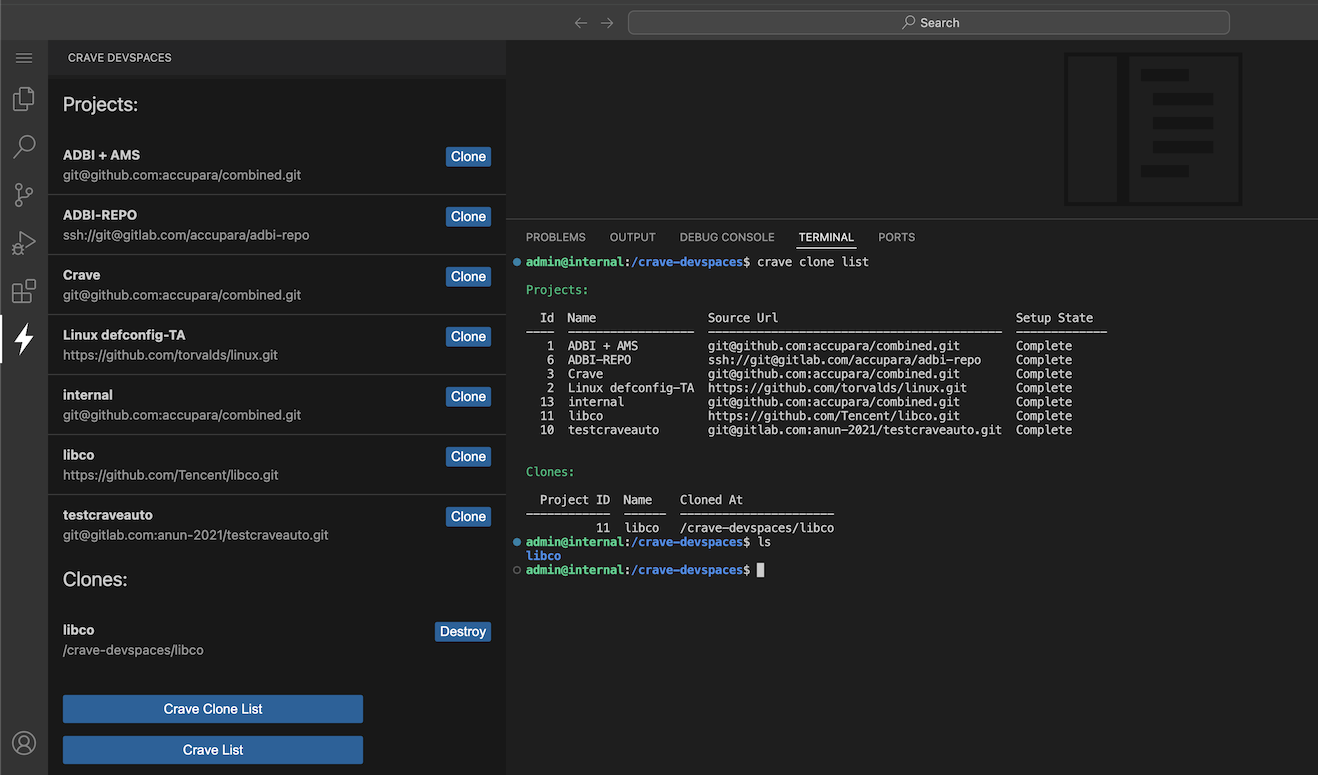Click the CRAVE DEVSPACES panel title

[x=120, y=58]
